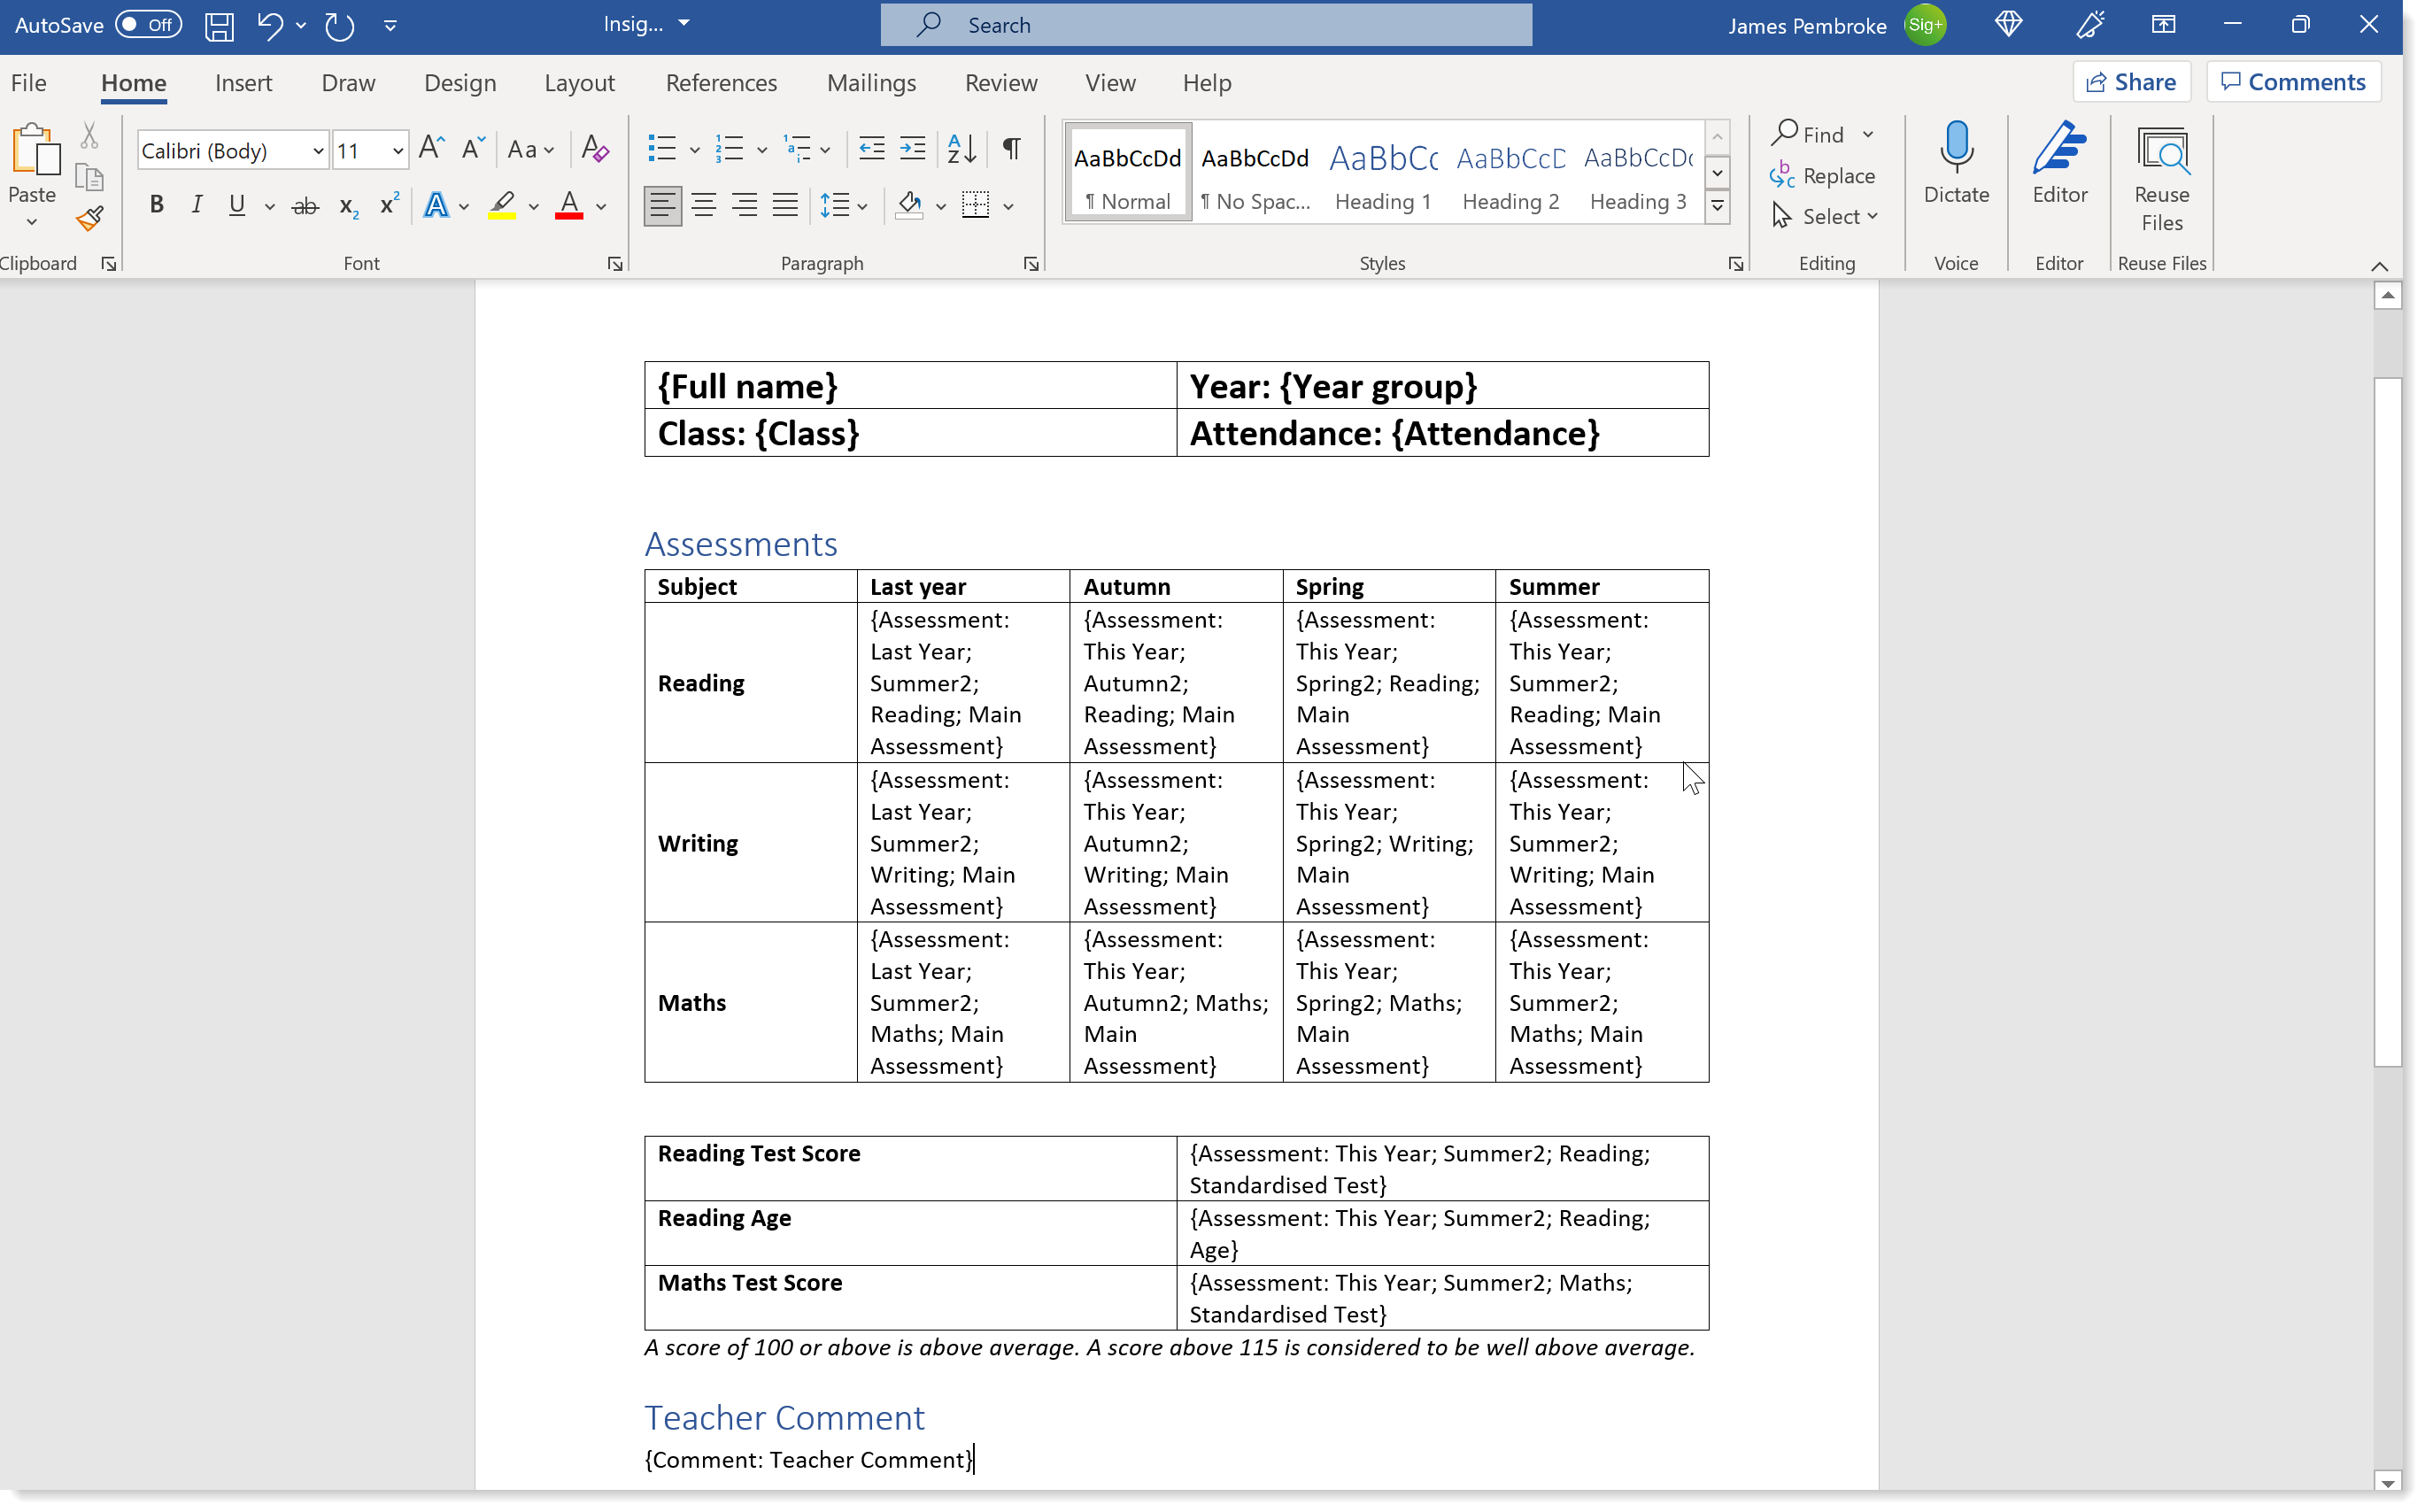The width and height of the screenshot is (2425, 1512).
Task: Open Reuse Files pane
Action: click(2162, 180)
